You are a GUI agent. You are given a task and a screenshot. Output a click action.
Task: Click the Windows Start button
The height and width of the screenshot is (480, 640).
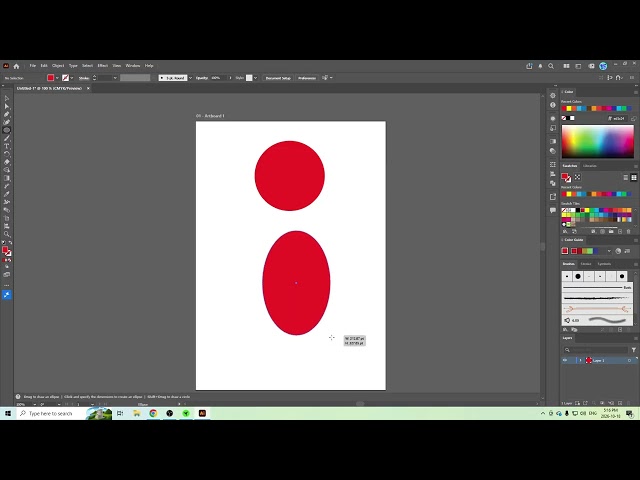[8, 413]
